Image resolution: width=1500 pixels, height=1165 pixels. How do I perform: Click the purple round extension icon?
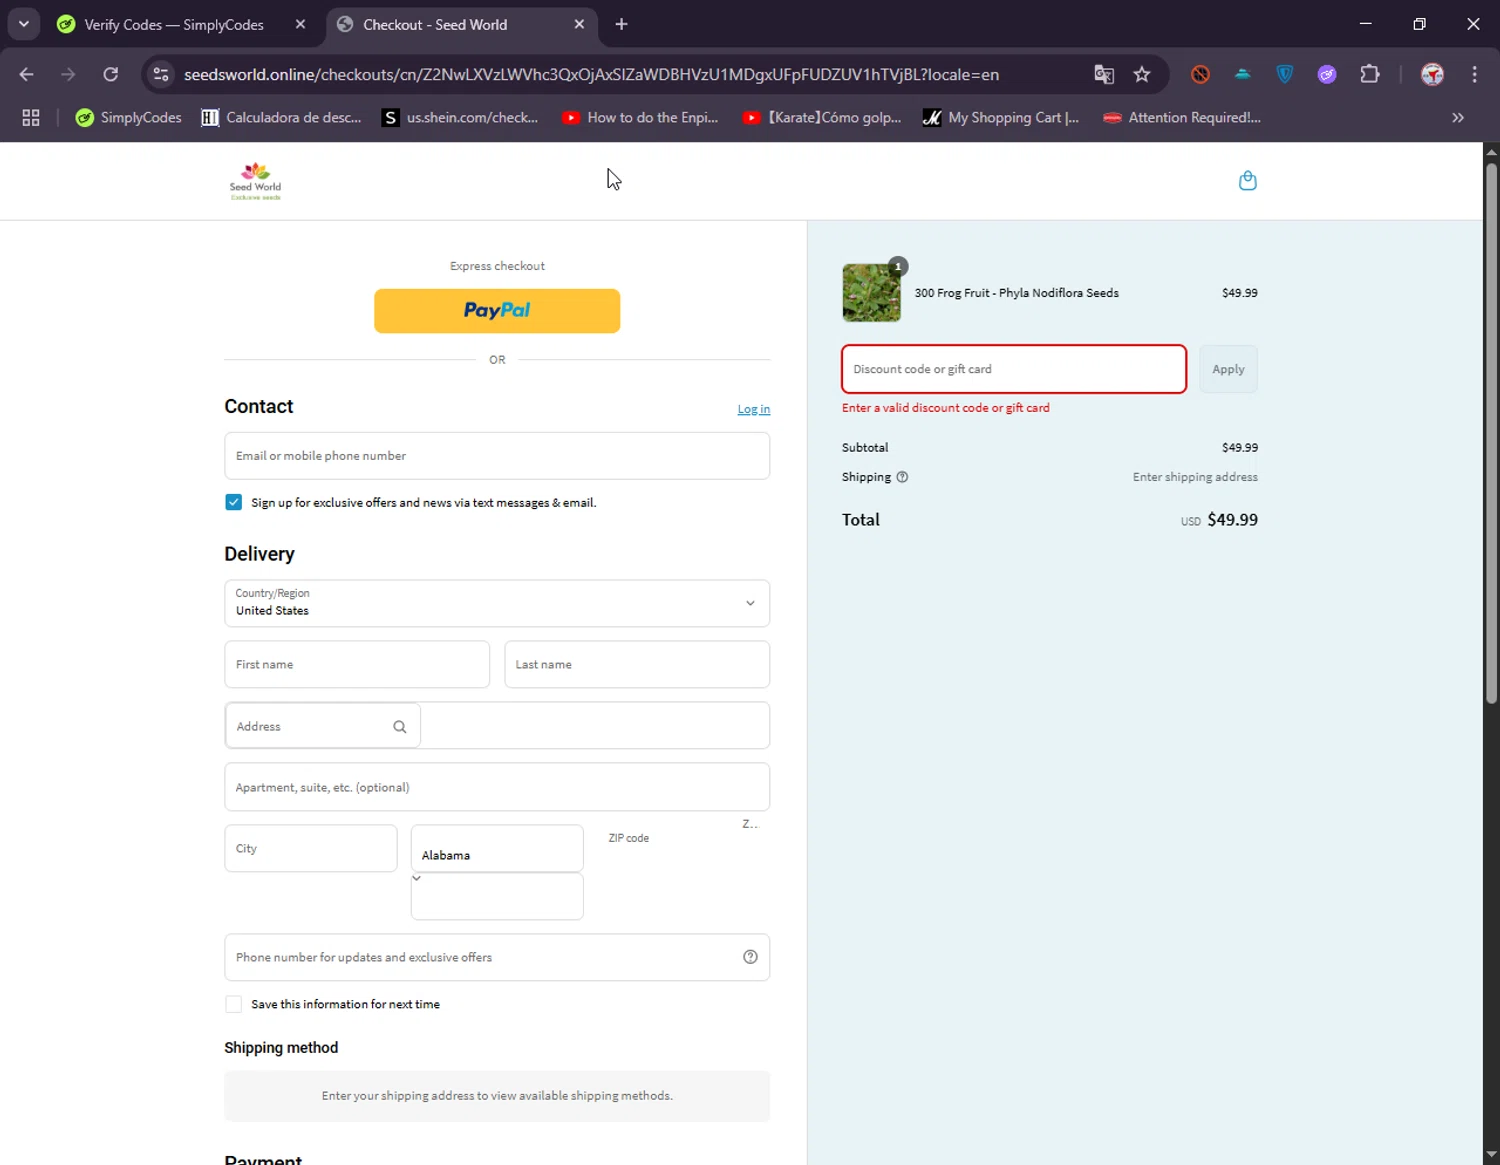coord(1327,74)
